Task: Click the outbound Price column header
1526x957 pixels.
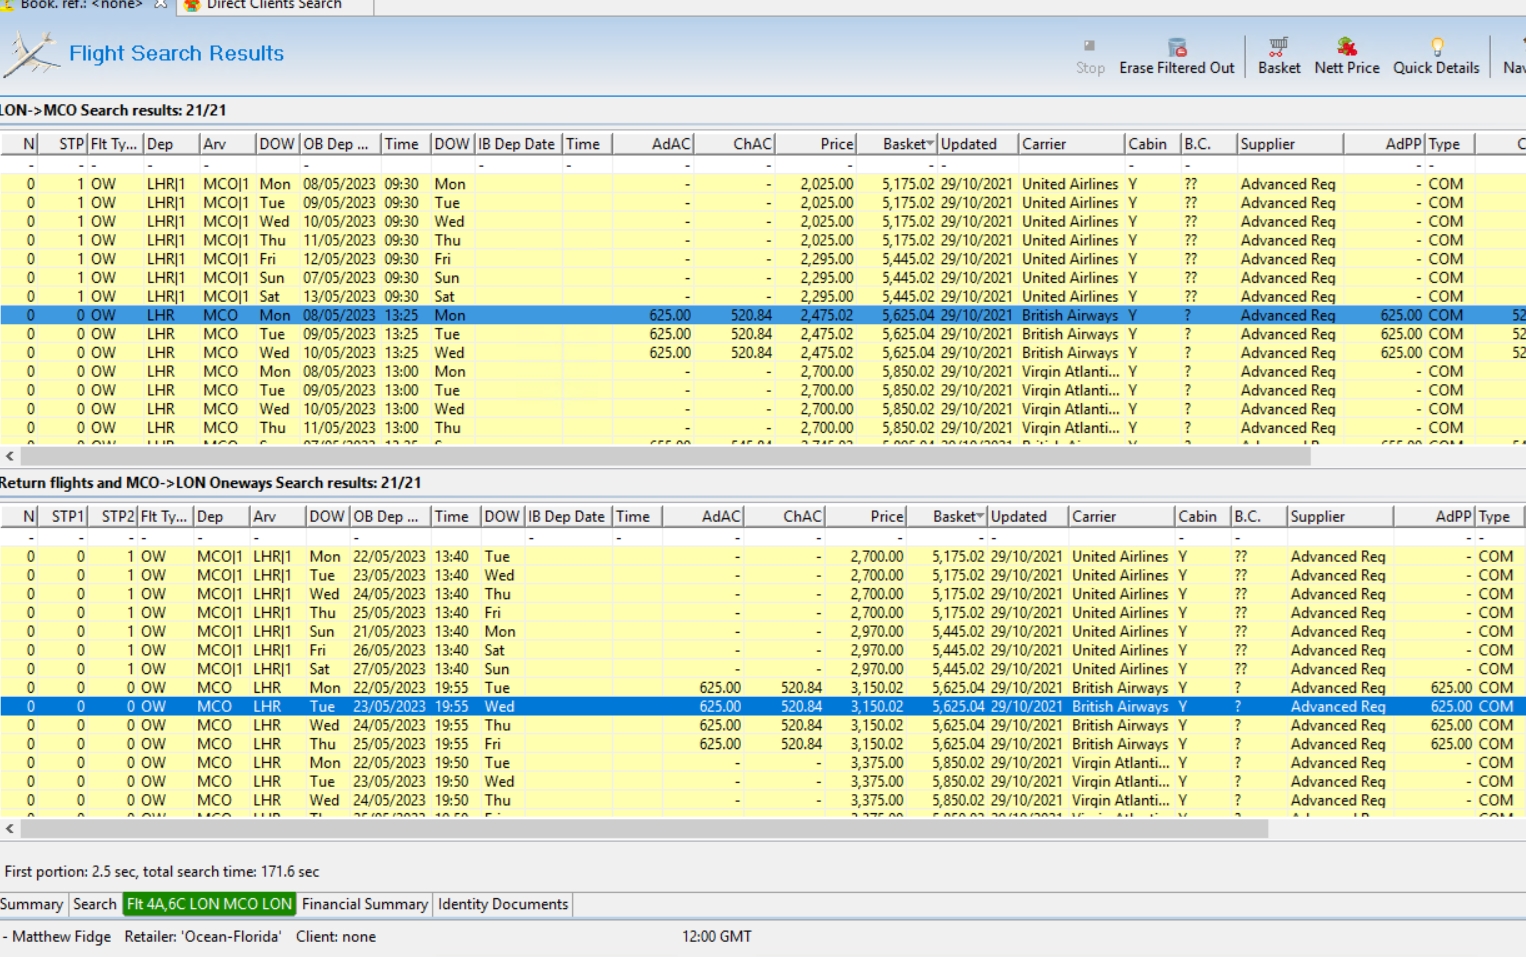Action: (817, 144)
